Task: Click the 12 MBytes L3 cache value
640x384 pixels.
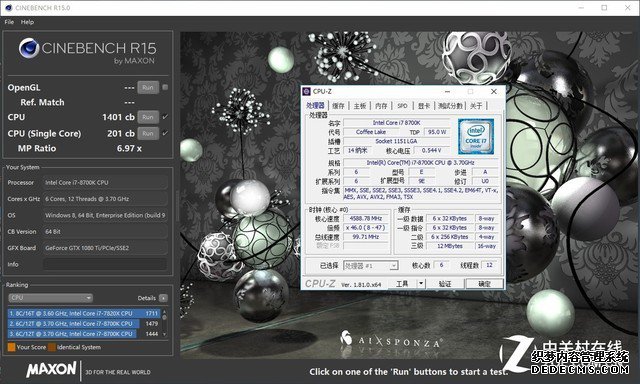Action: [450, 246]
